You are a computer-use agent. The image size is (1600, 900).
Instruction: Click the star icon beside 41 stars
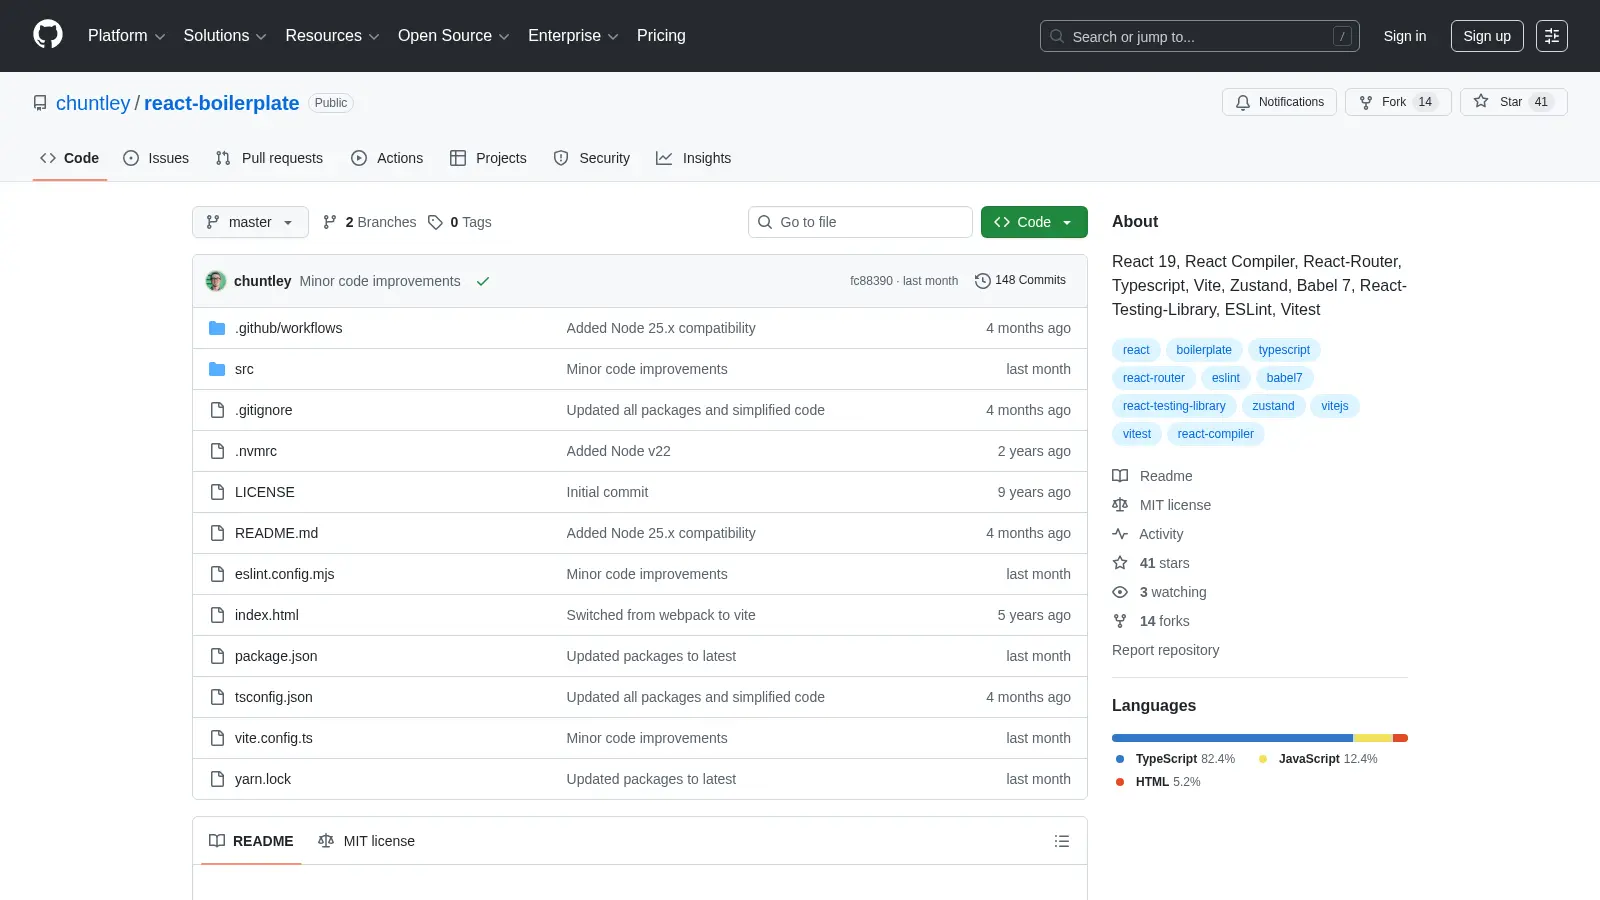[x=1120, y=563]
